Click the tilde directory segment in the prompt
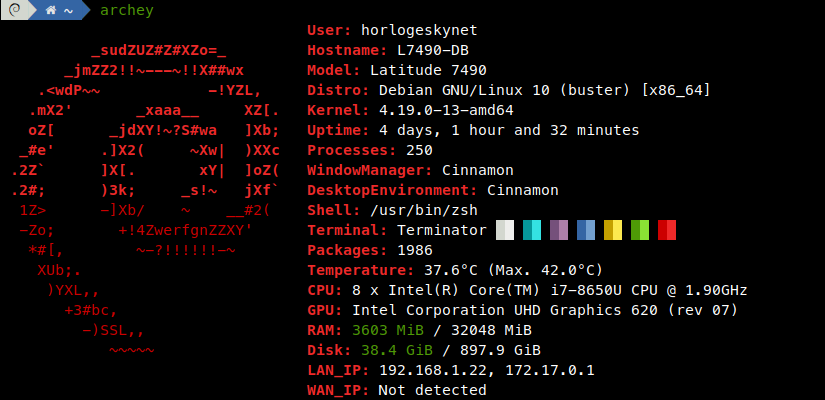Image resolution: width=825 pixels, height=400 pixels. [67, 10]
